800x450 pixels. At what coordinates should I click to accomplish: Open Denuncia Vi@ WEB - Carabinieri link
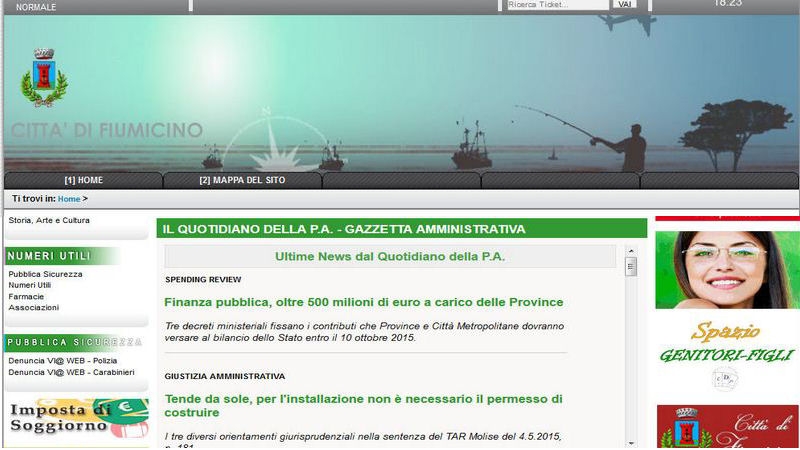(x=71, y=372)
